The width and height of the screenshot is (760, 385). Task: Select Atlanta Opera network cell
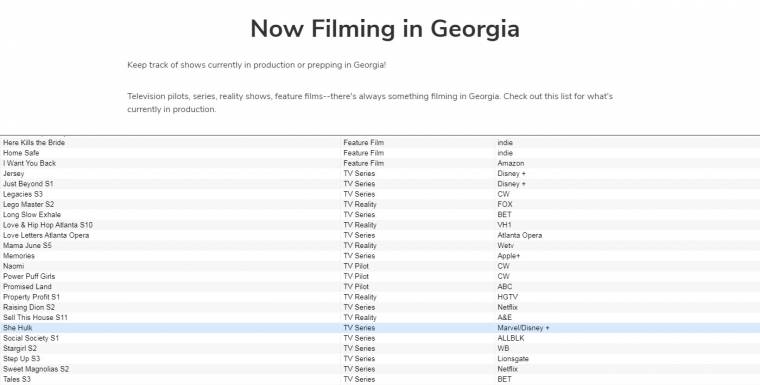click(x=520, y=235)
